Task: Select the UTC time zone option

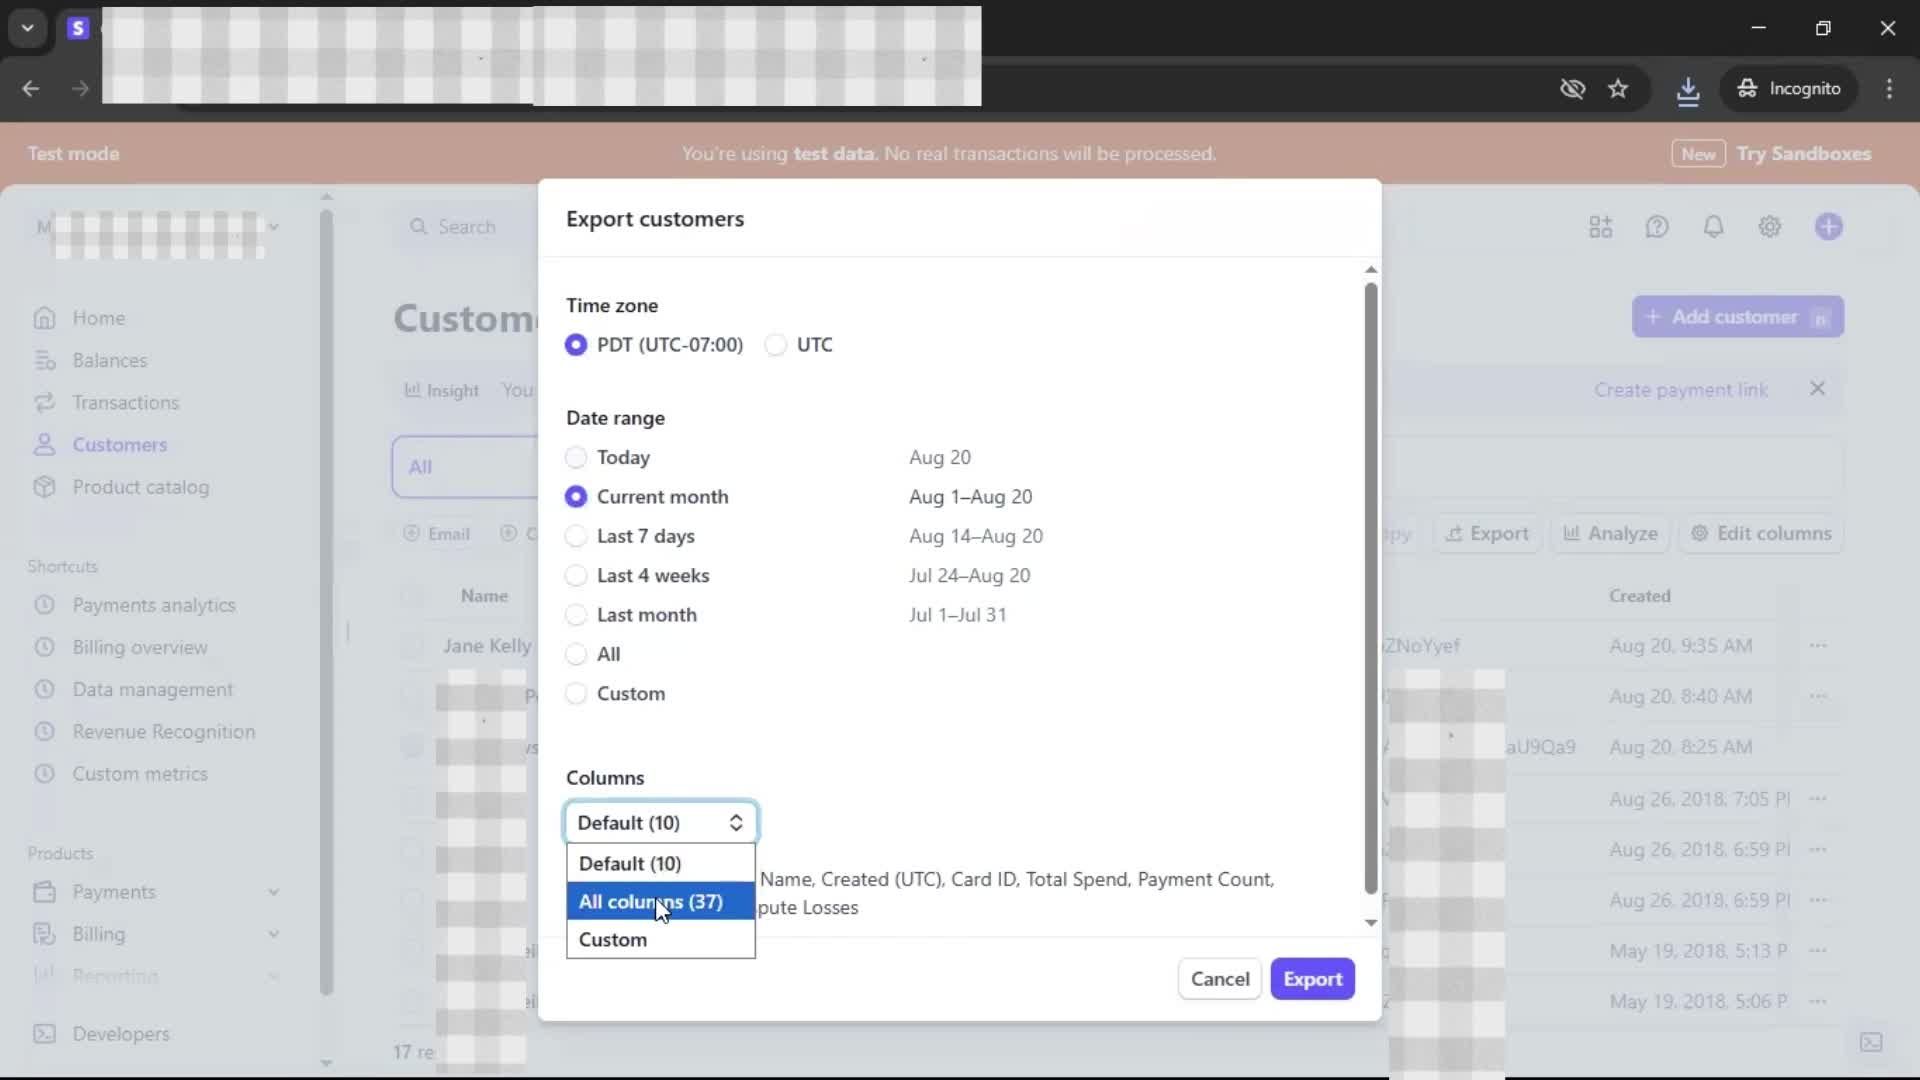Action: coord(776,345)
